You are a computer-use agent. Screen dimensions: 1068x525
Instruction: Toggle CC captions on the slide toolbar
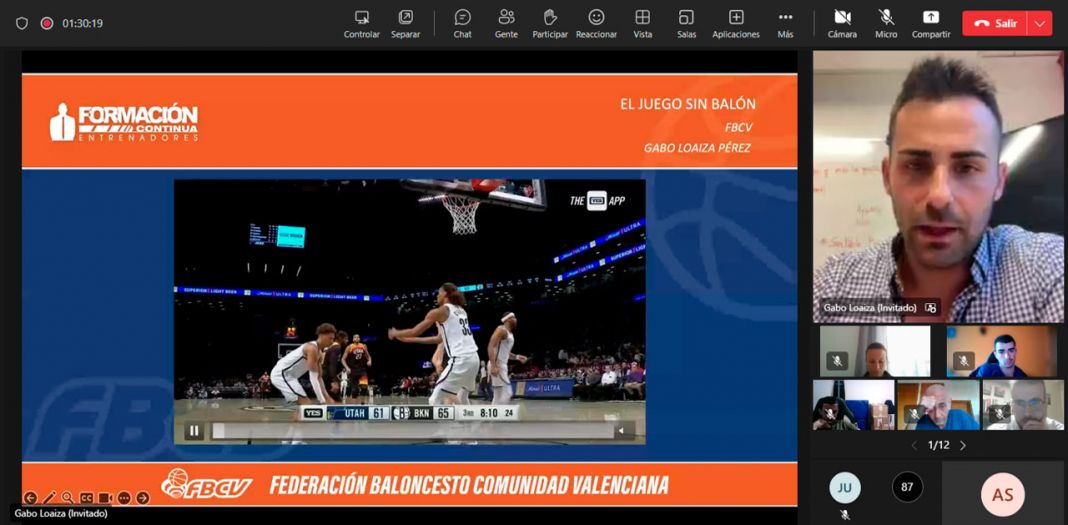(86, 498)
